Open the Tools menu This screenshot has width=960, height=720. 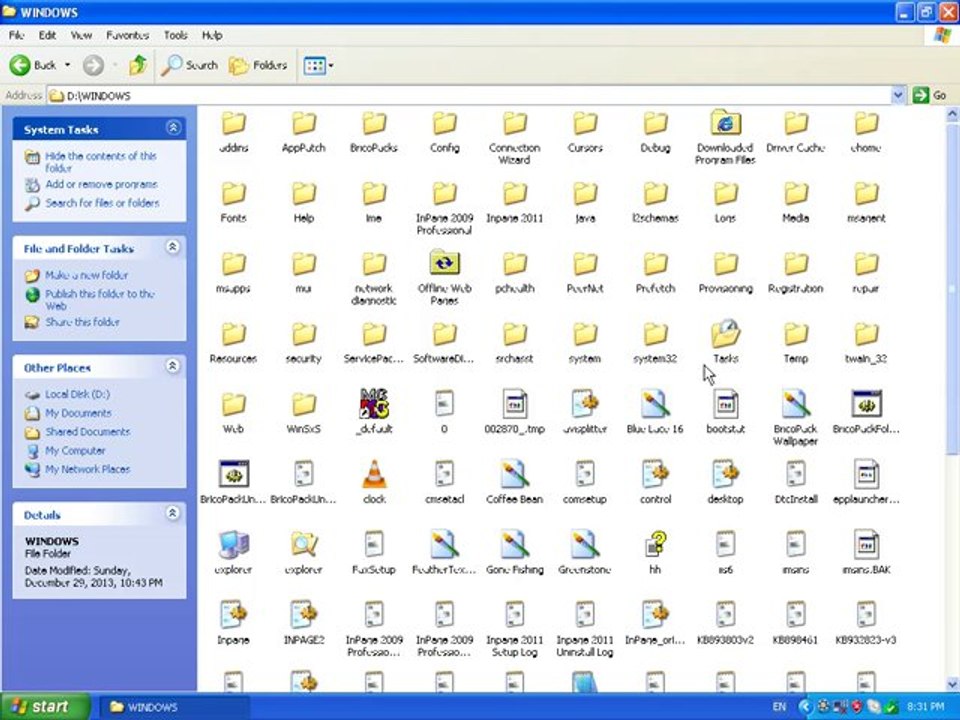[x=176, y=36]
